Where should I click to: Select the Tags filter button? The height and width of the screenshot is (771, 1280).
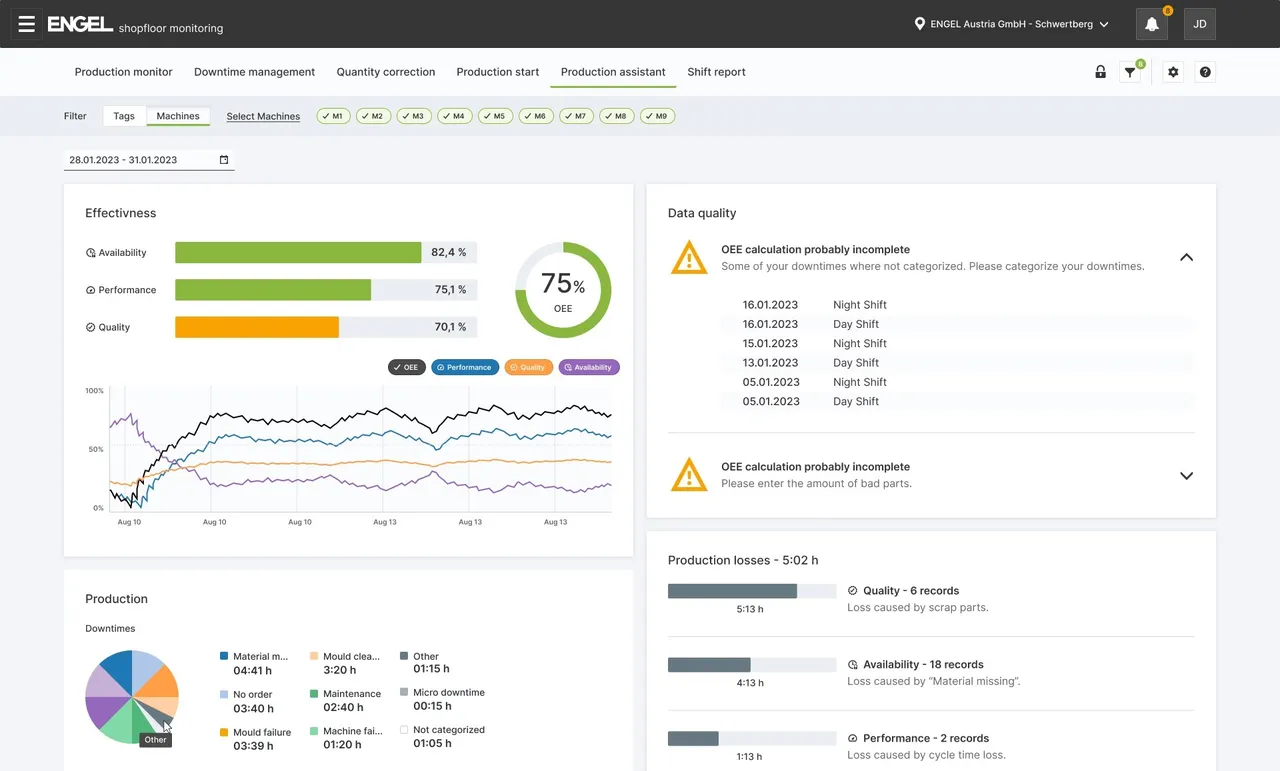pyautogui.click(x=124, y=116)
